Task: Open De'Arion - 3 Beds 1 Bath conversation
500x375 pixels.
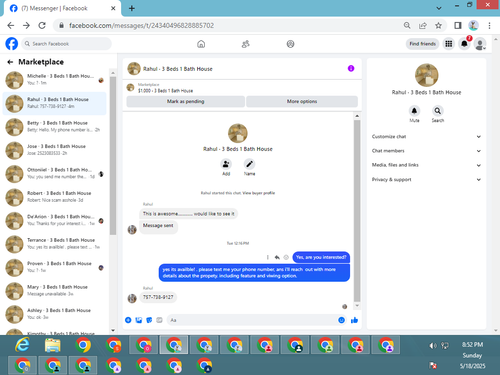Action: pyautogui.click(x=55, y=220)
